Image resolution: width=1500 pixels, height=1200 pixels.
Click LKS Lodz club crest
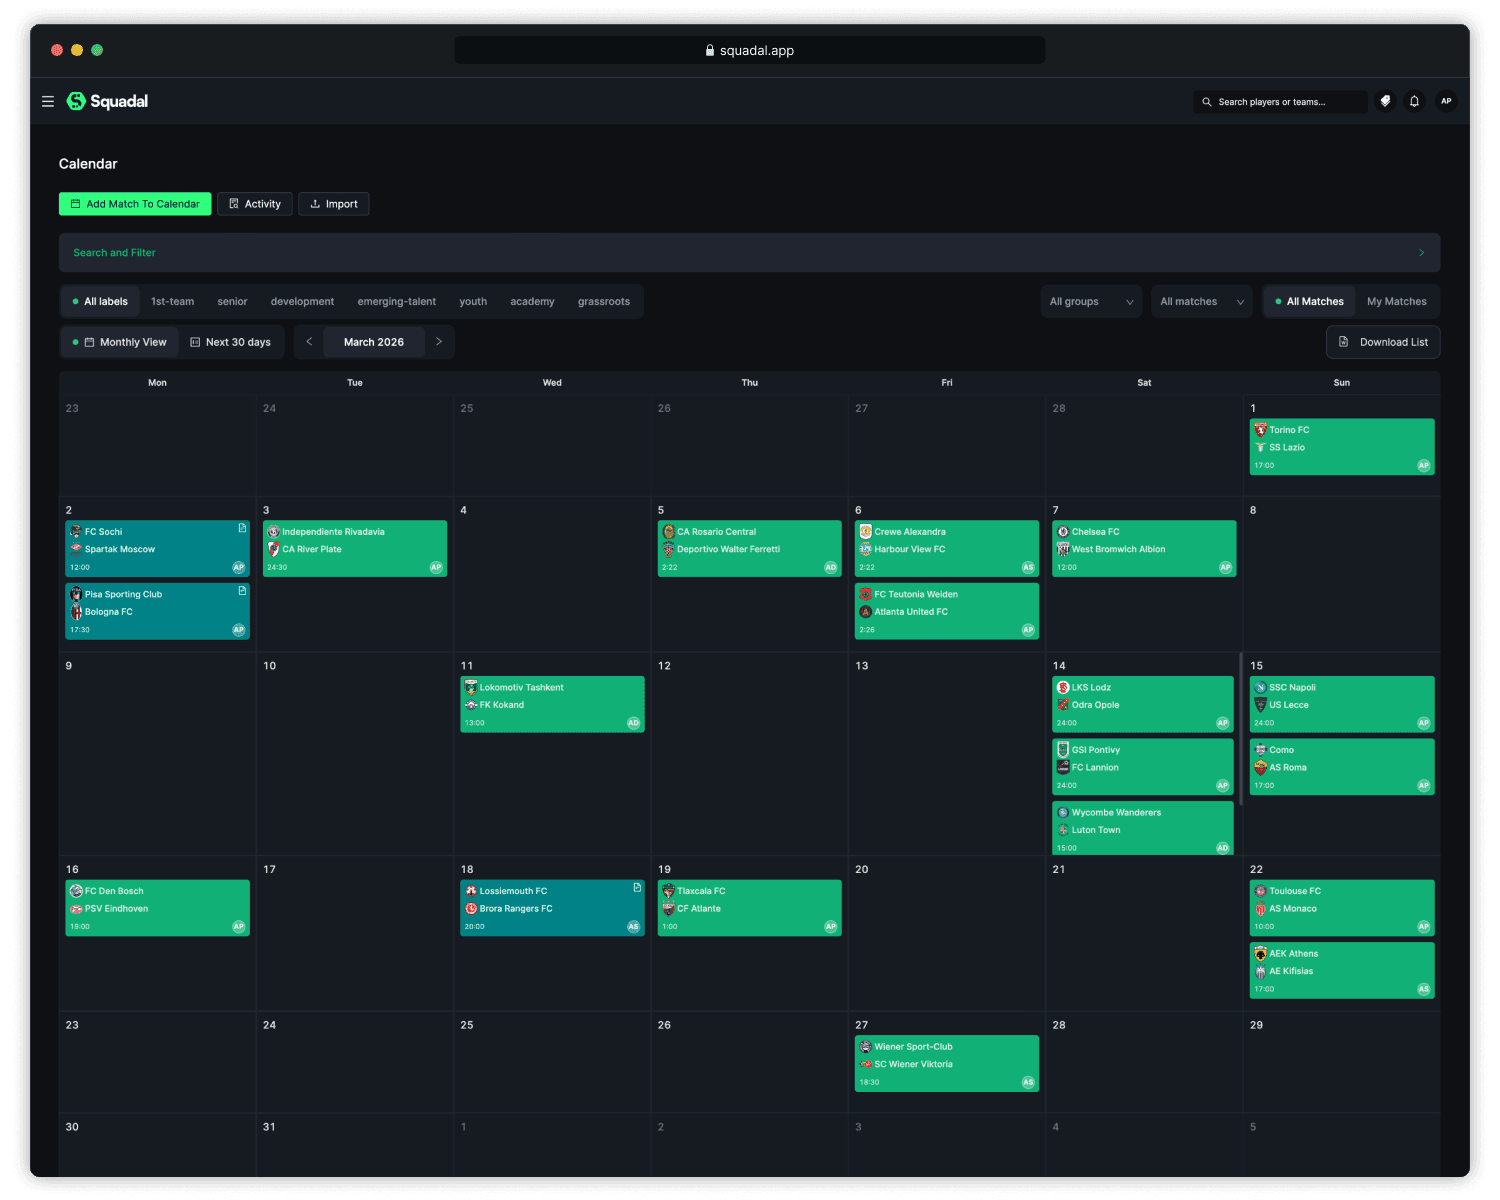click(x=1063, y=687)
